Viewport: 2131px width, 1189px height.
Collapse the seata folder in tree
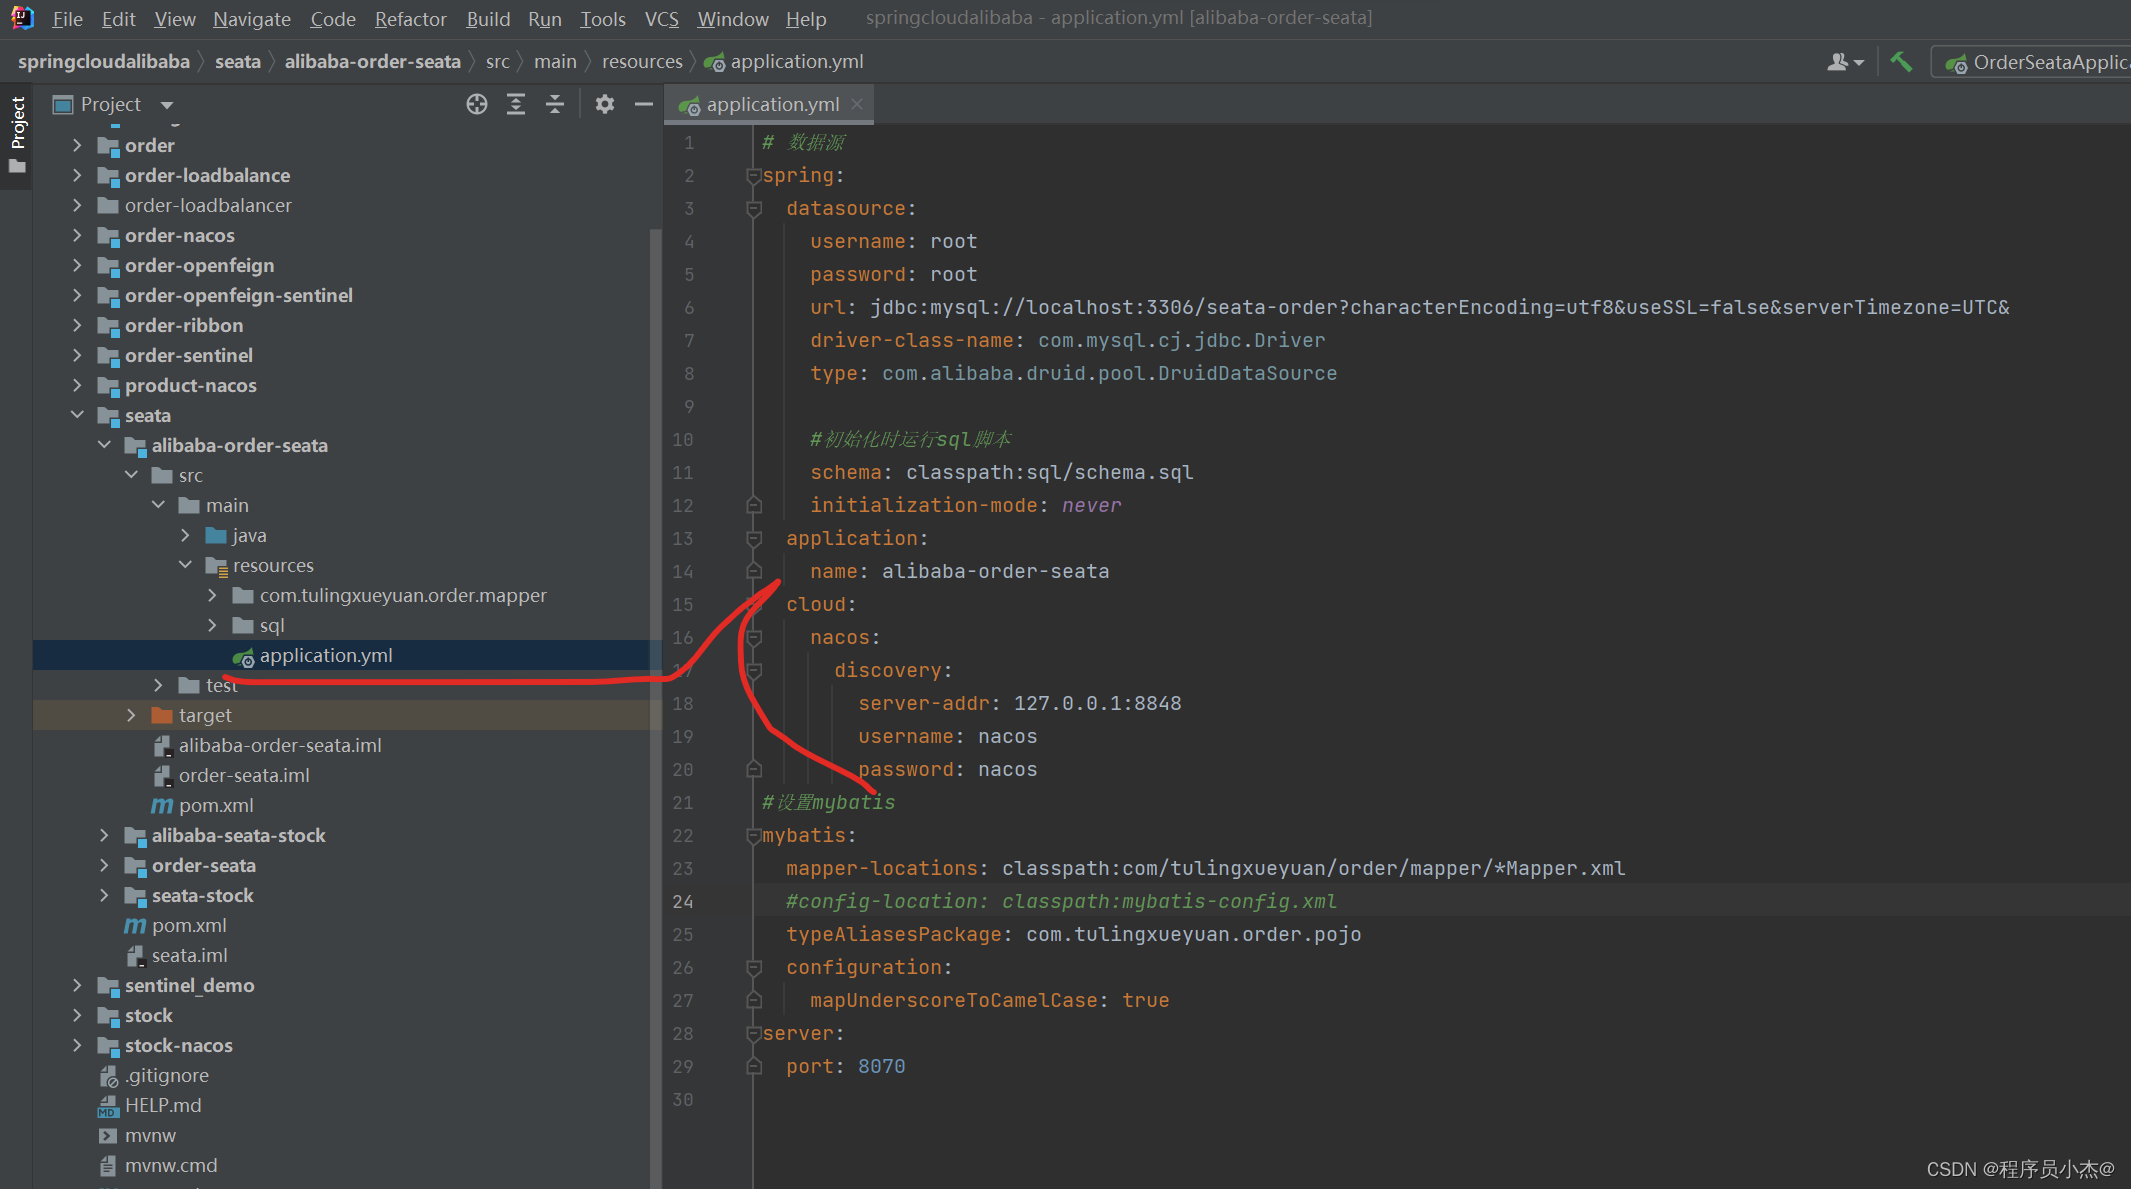(x=77, y=415)
